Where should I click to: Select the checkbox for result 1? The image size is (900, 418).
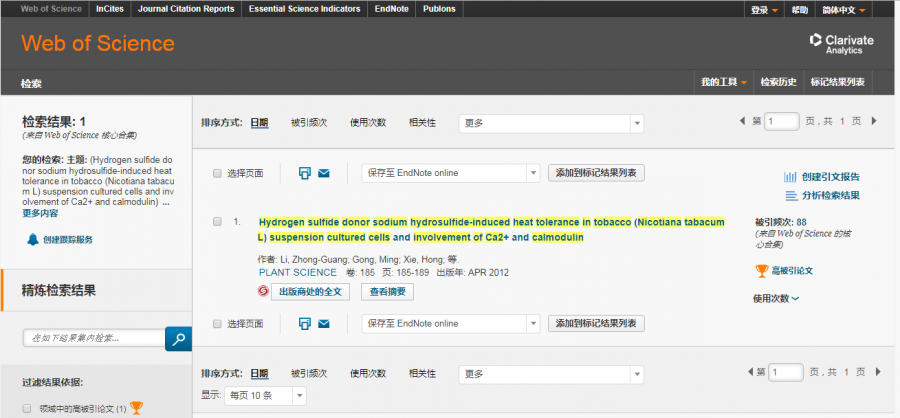pyautogui.click(x=217, y=222)
